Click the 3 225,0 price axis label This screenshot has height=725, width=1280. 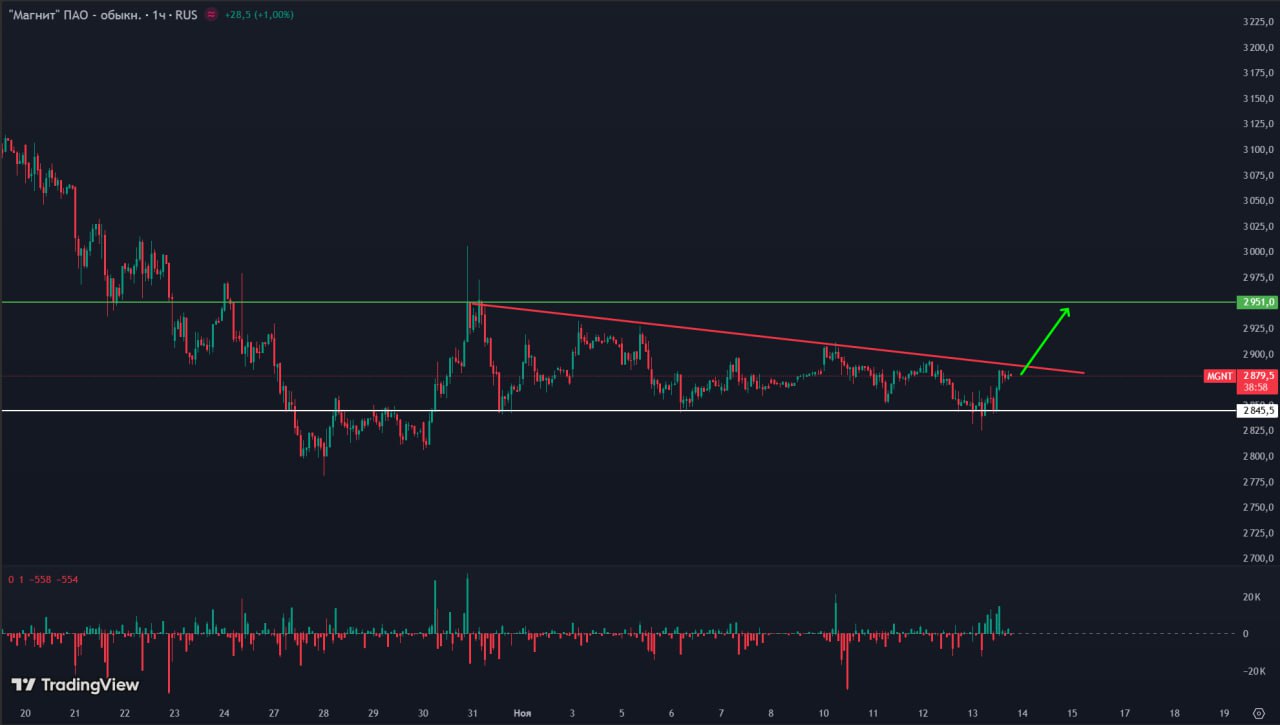pyautogui.click(x=1256, y=22)
